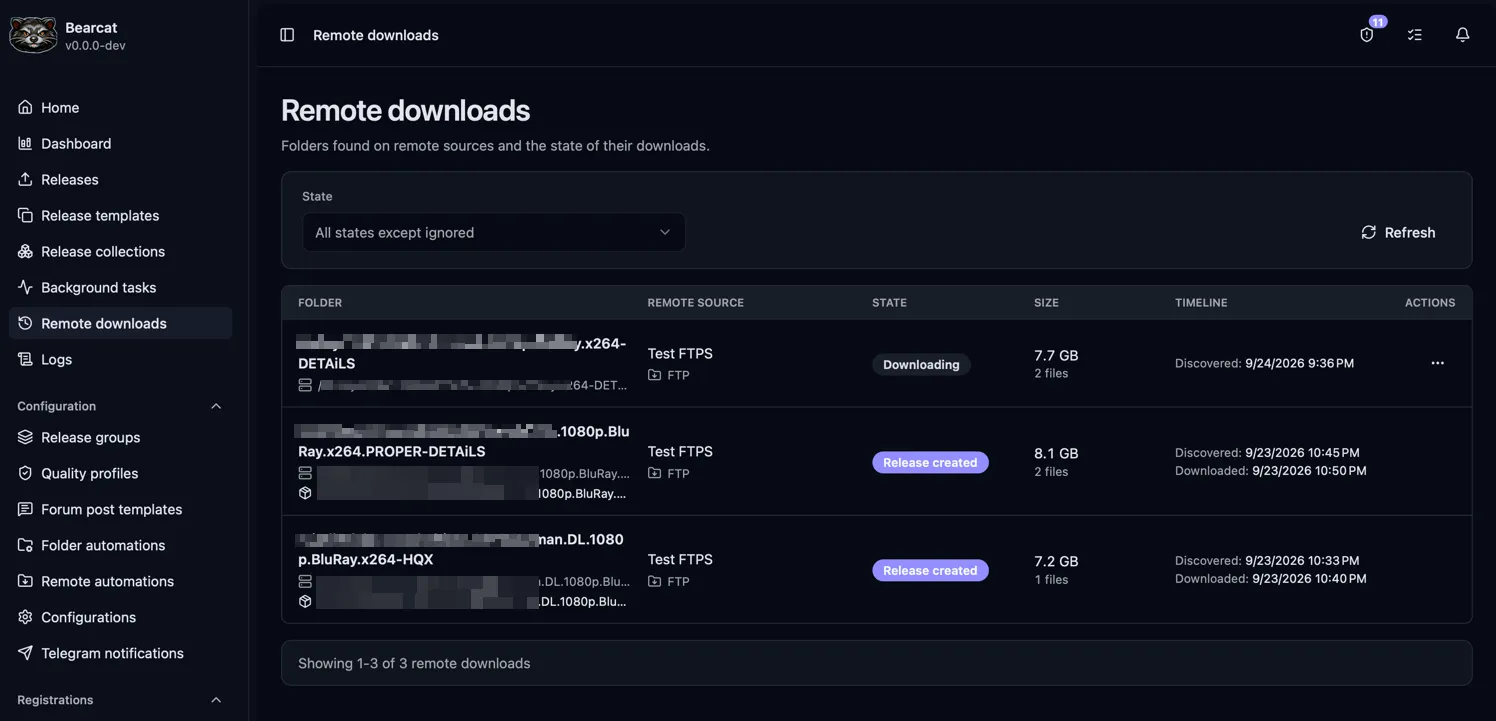Click the TIMELINE column header
Image resolution: width=1496 pixels, height=721 pixels.
[x=1201, y=302]
